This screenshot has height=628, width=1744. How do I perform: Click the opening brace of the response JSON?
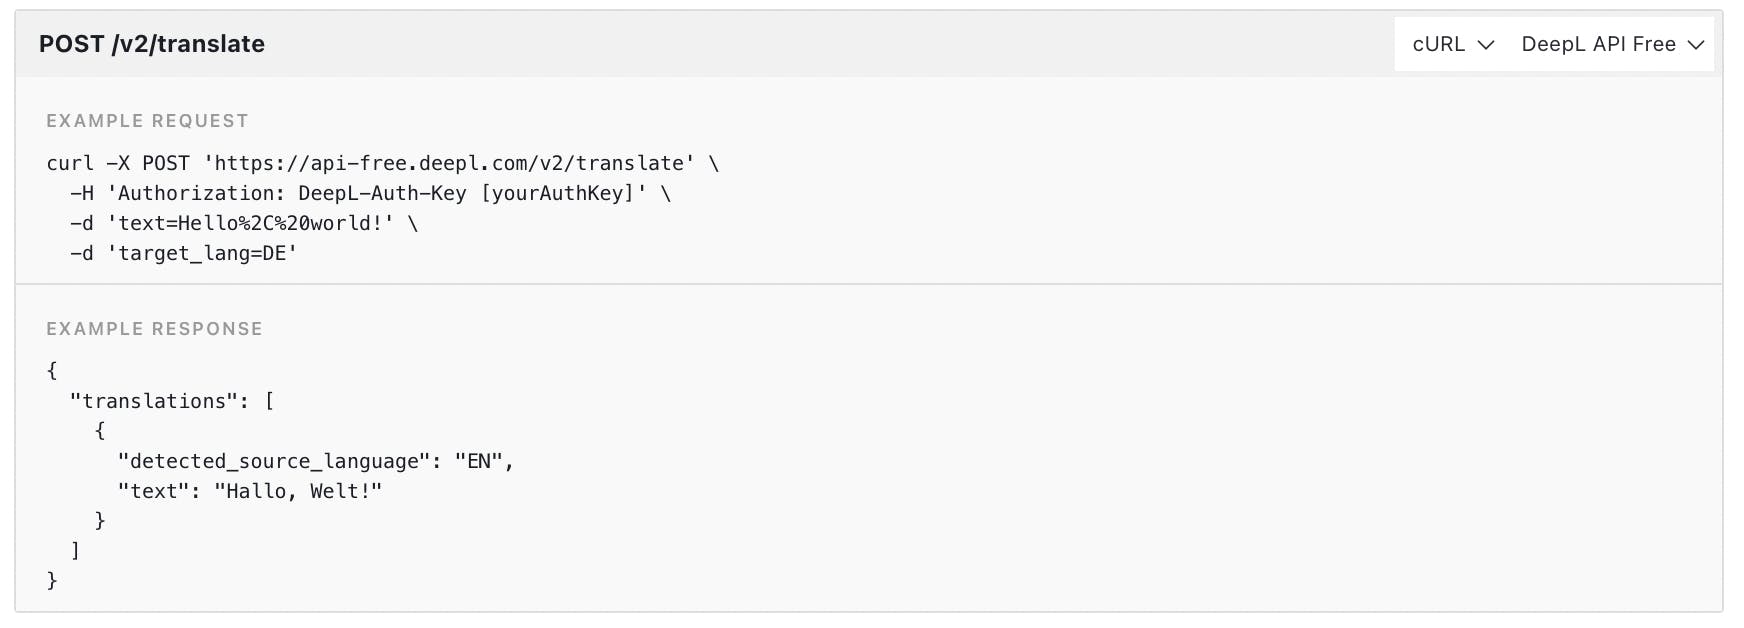(x=52, y=370)
